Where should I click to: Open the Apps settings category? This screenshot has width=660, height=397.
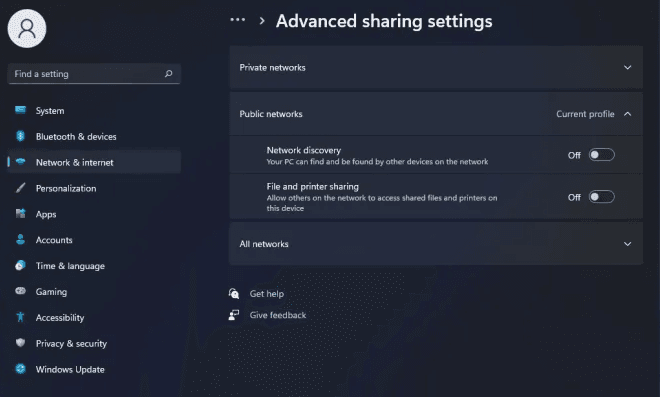tap(94, 214)
